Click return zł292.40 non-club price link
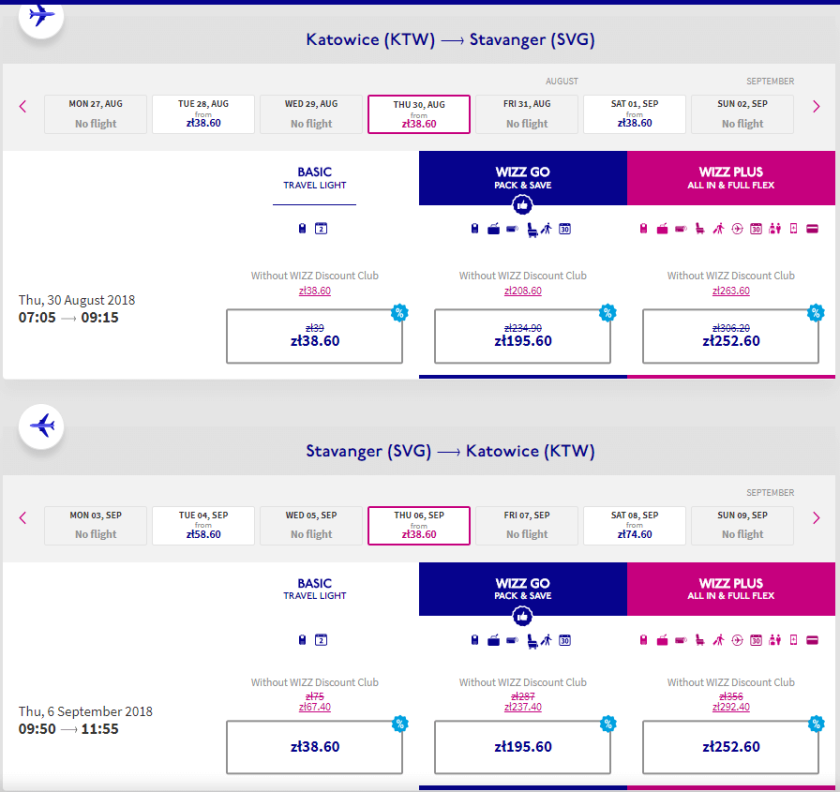The width and height of the screenshot is (840, 792). tap(731, 707)
